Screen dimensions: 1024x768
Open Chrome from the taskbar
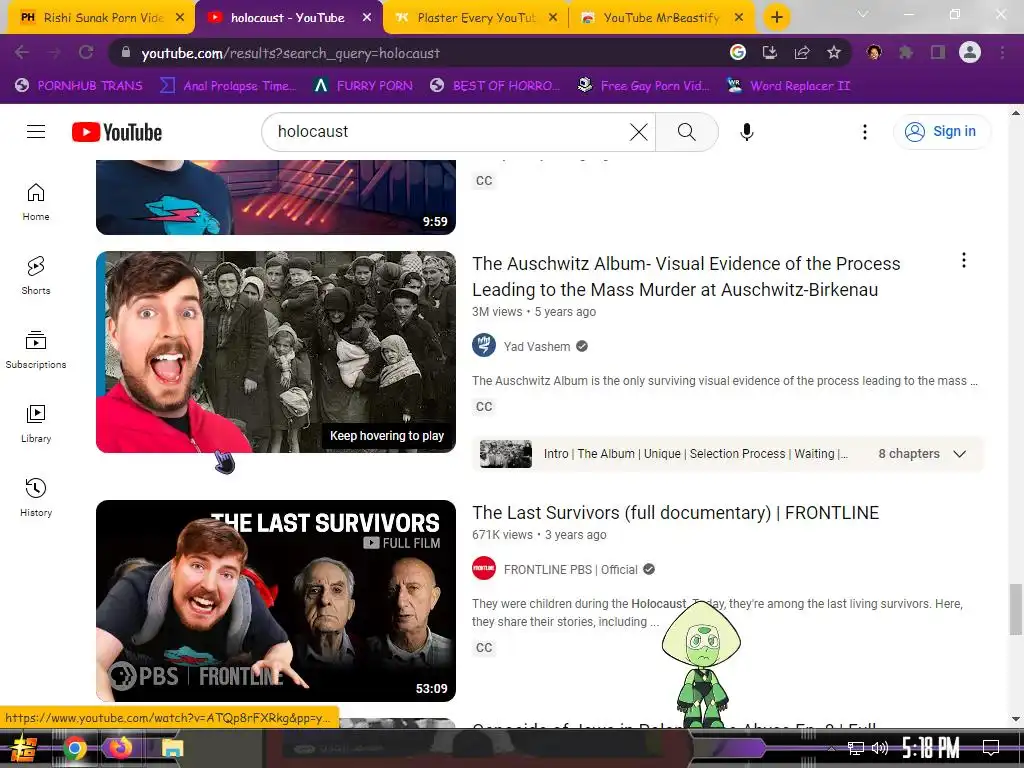pos(74,748)
